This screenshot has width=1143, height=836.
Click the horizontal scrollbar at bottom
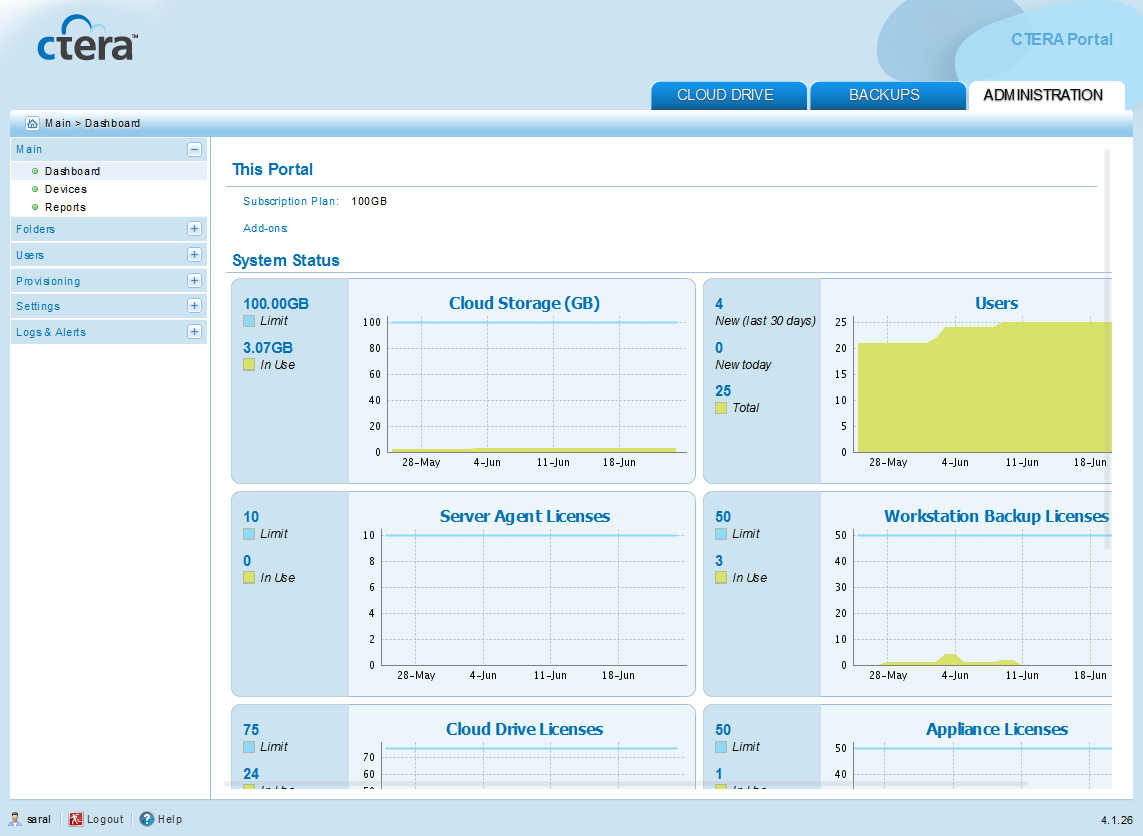[625, 784]
